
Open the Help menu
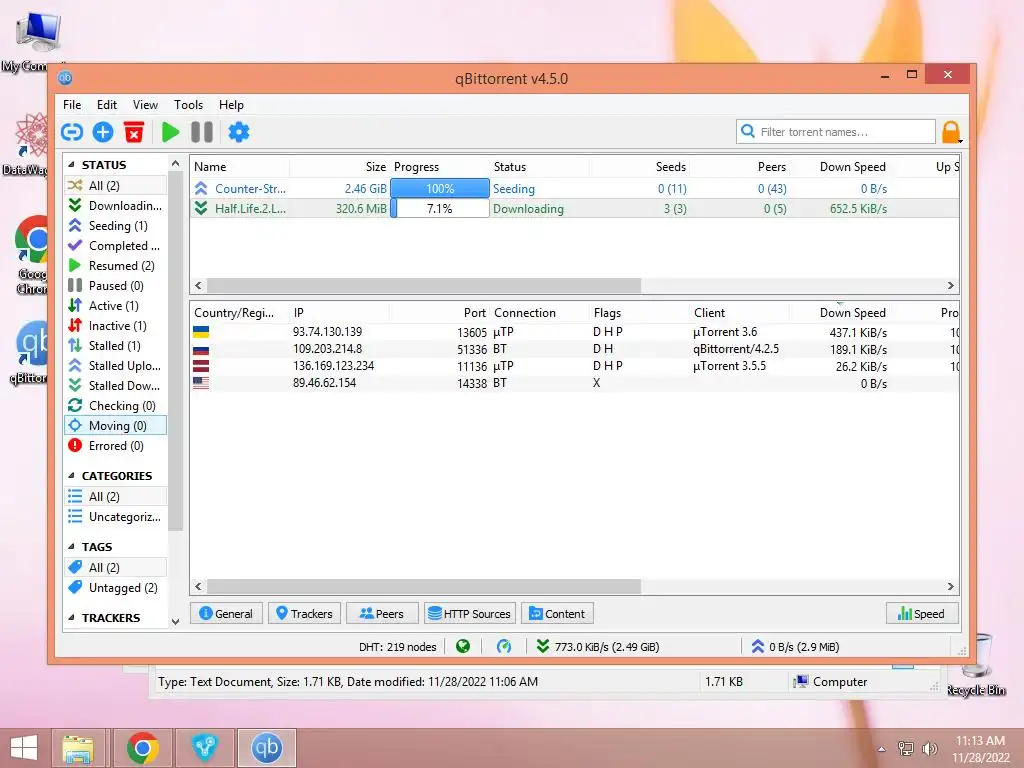231,104
